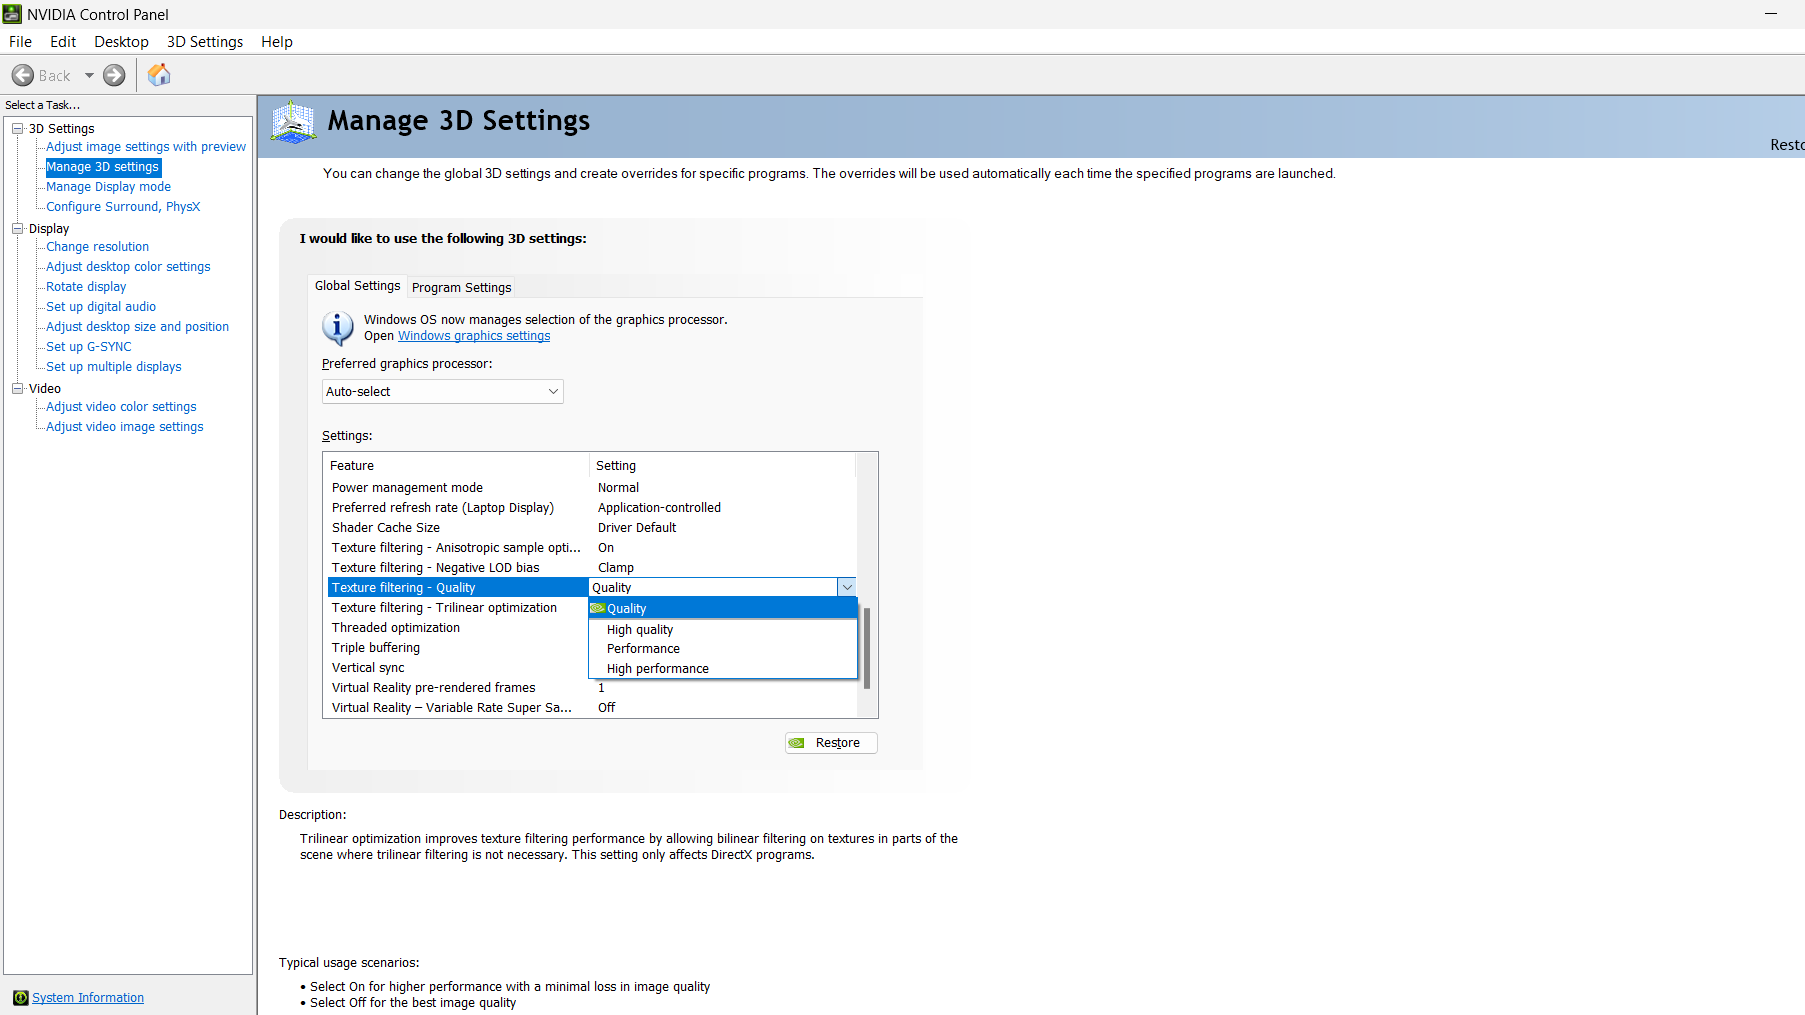Image resolution: width=1805 pixels, height=1015 pixels.
Task: Open Adjust image settings with preview
Action: [146, 147]
